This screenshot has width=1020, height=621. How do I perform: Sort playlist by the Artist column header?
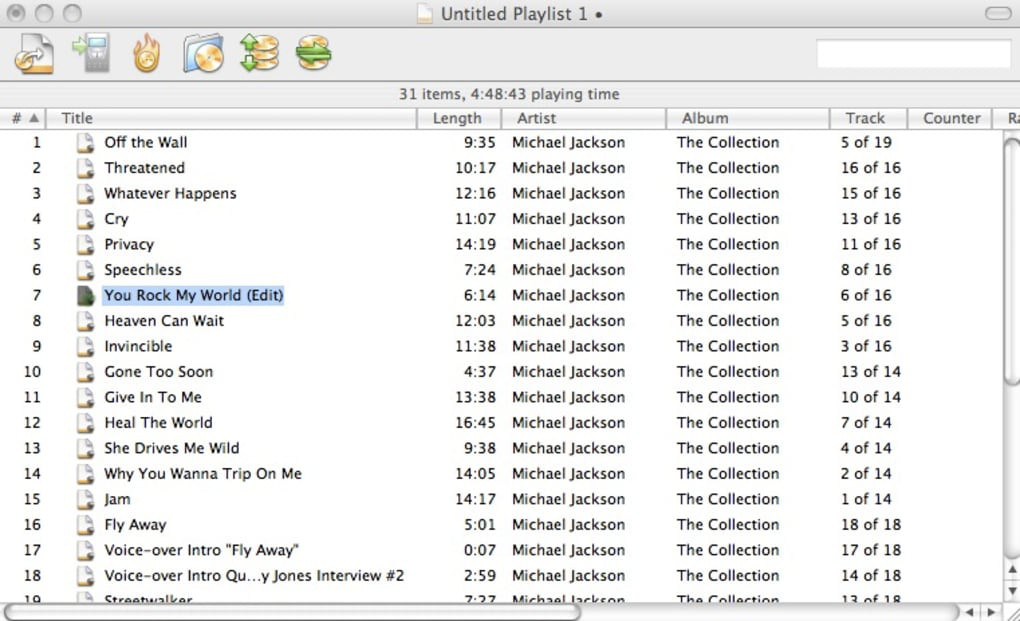click(584, 118)
